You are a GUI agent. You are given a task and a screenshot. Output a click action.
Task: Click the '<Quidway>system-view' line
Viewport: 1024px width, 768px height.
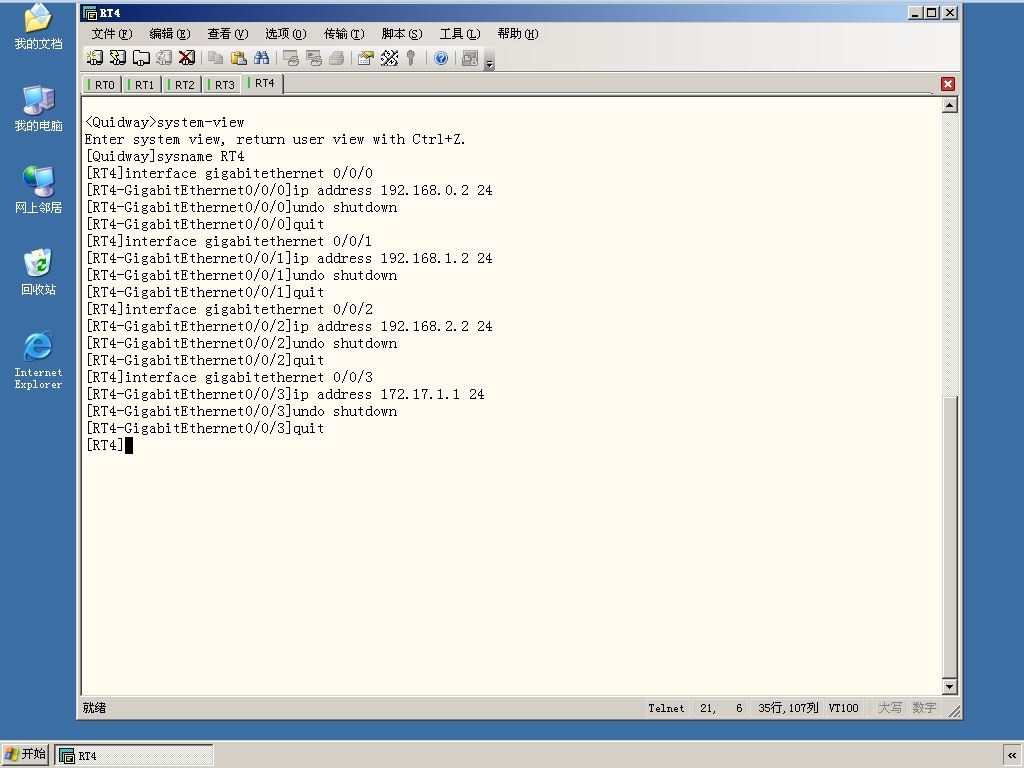click(x=165, y=123)
